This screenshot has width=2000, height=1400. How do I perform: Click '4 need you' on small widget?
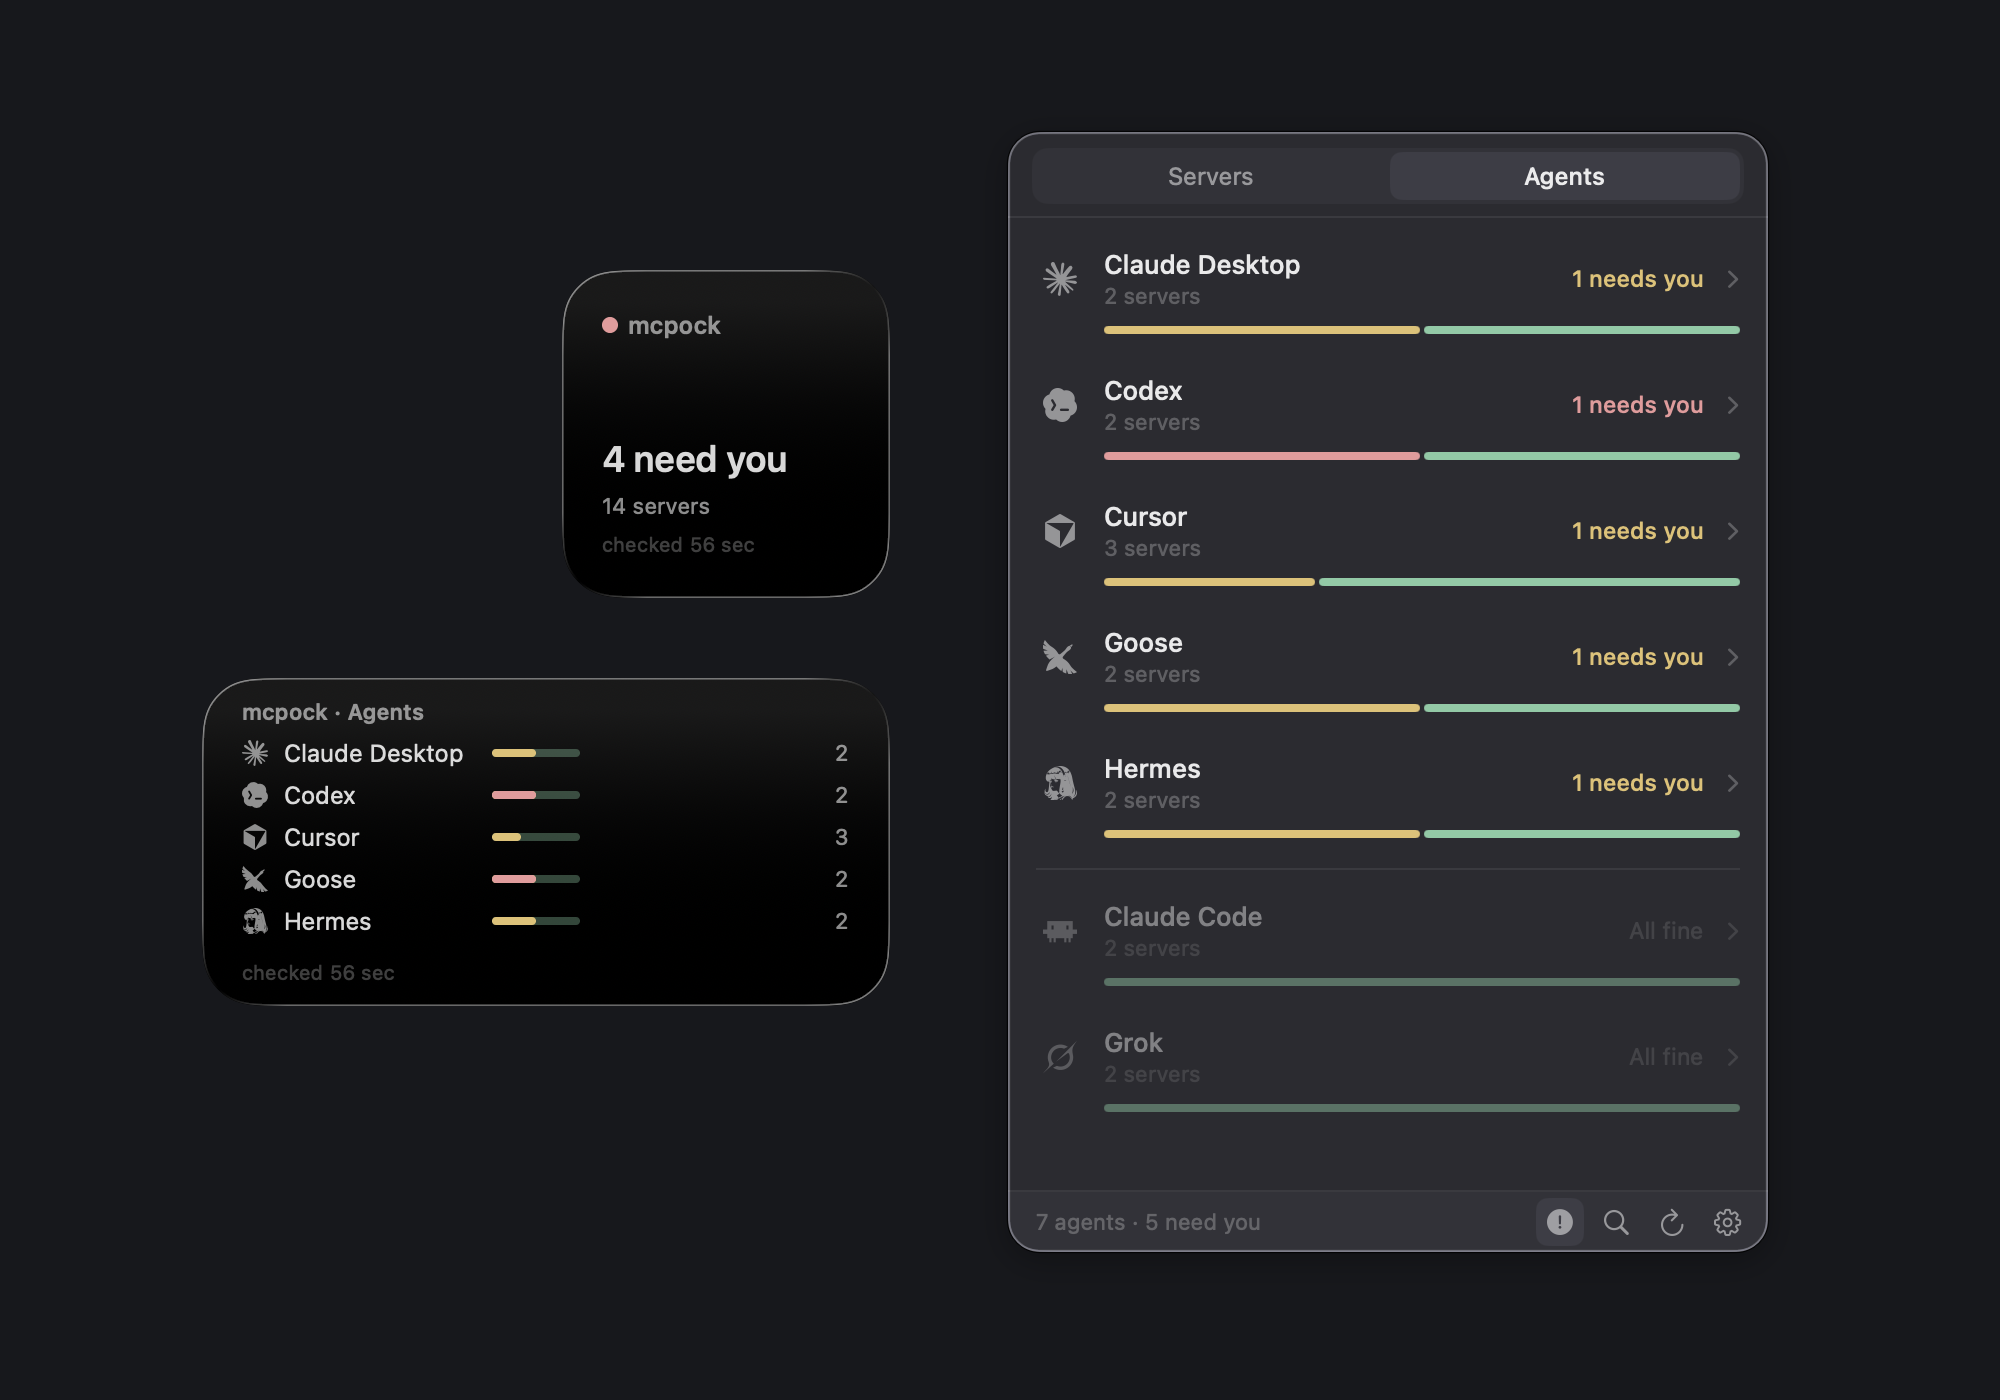click(695, 460)
